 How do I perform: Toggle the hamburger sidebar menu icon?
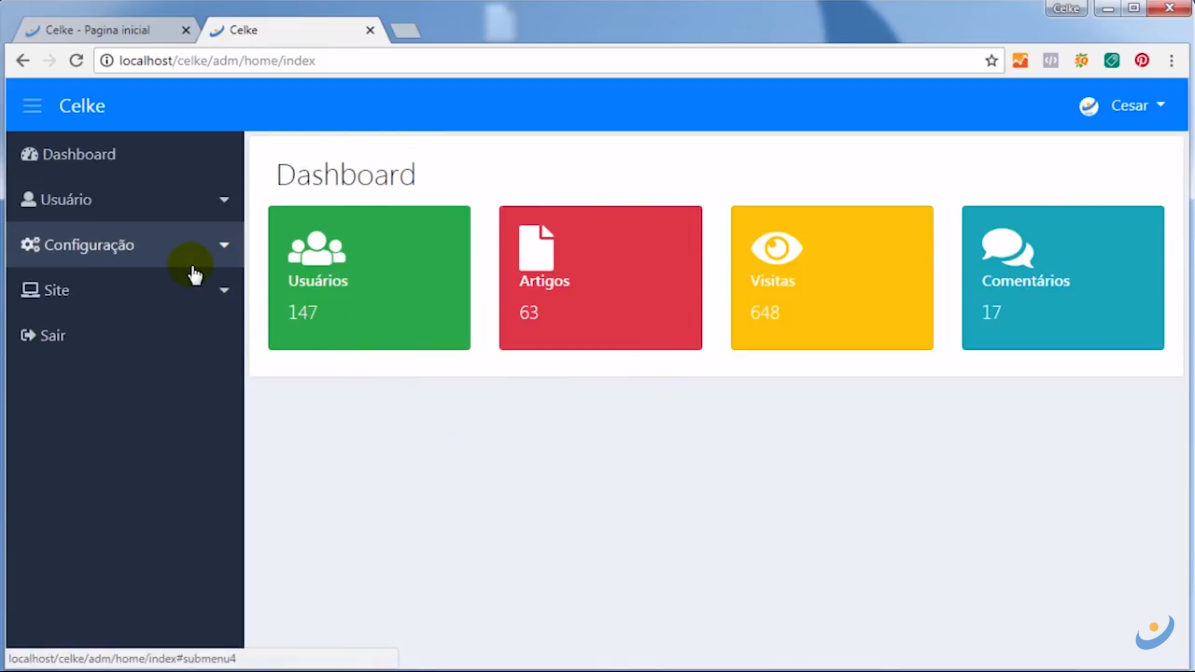pyautogui.click(x=32, y=106)
